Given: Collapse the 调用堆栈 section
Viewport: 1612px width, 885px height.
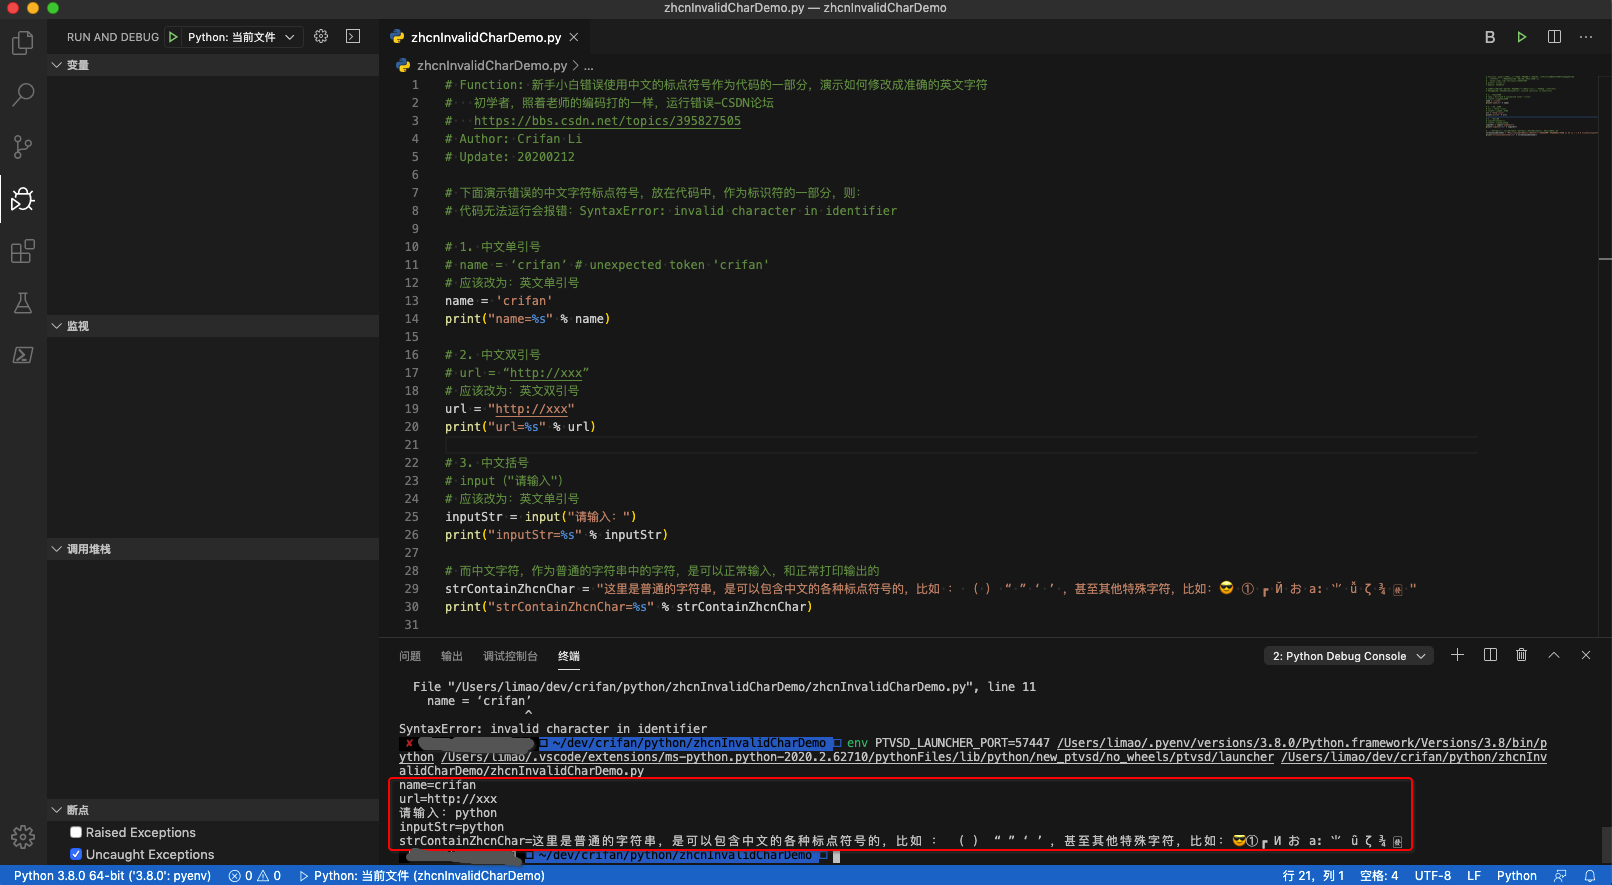Looking at the screenshot, I should 213,549.
